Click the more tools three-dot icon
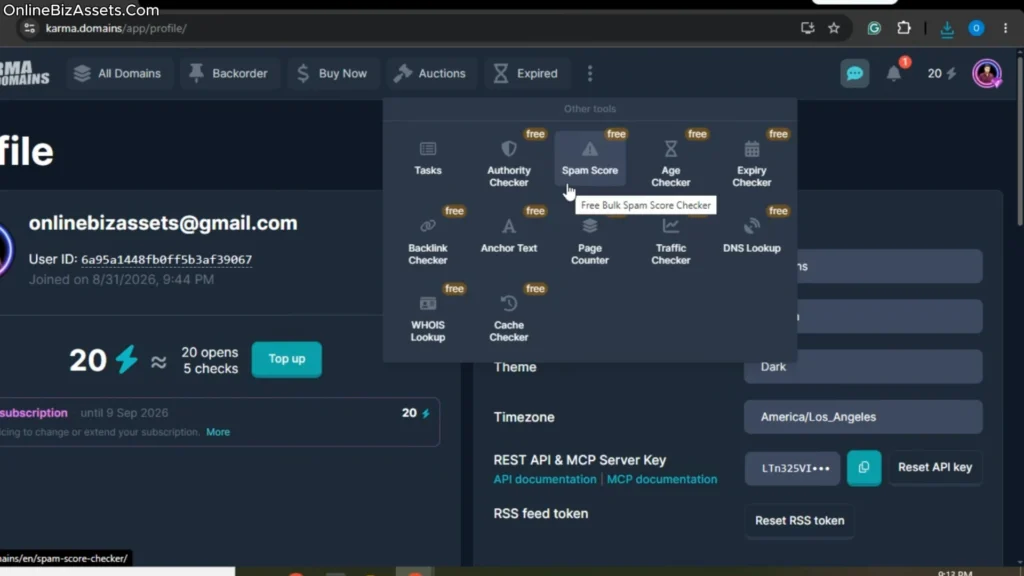Screen dimensions: 1024x576 (590, 73)
